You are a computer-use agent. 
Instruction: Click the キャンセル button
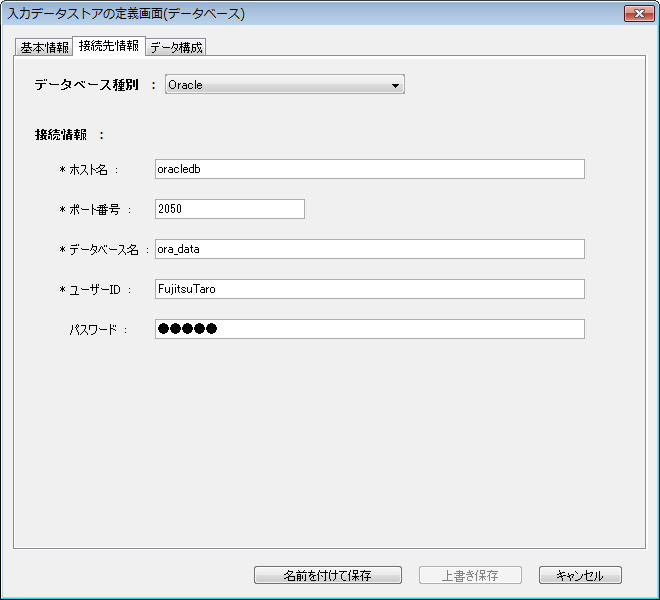(580, 575)
